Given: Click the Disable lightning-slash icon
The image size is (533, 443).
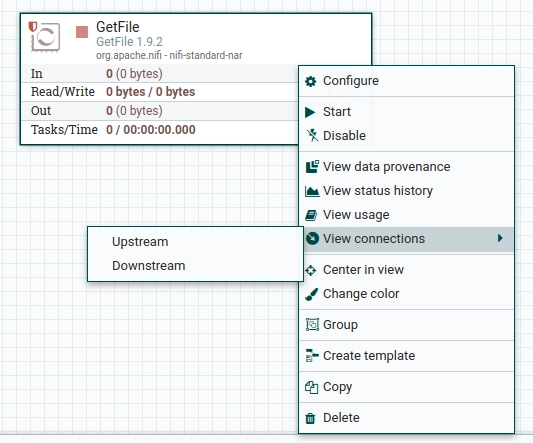Looking at the screenshot, I should (312, 135).
